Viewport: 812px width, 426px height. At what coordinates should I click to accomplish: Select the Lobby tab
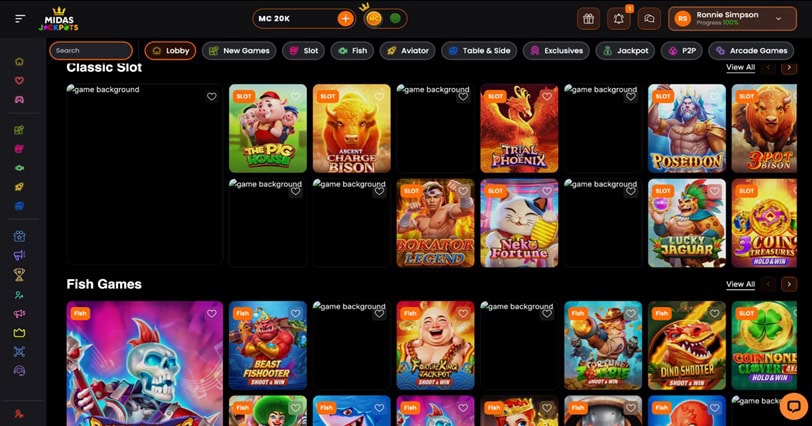[170, 51]
